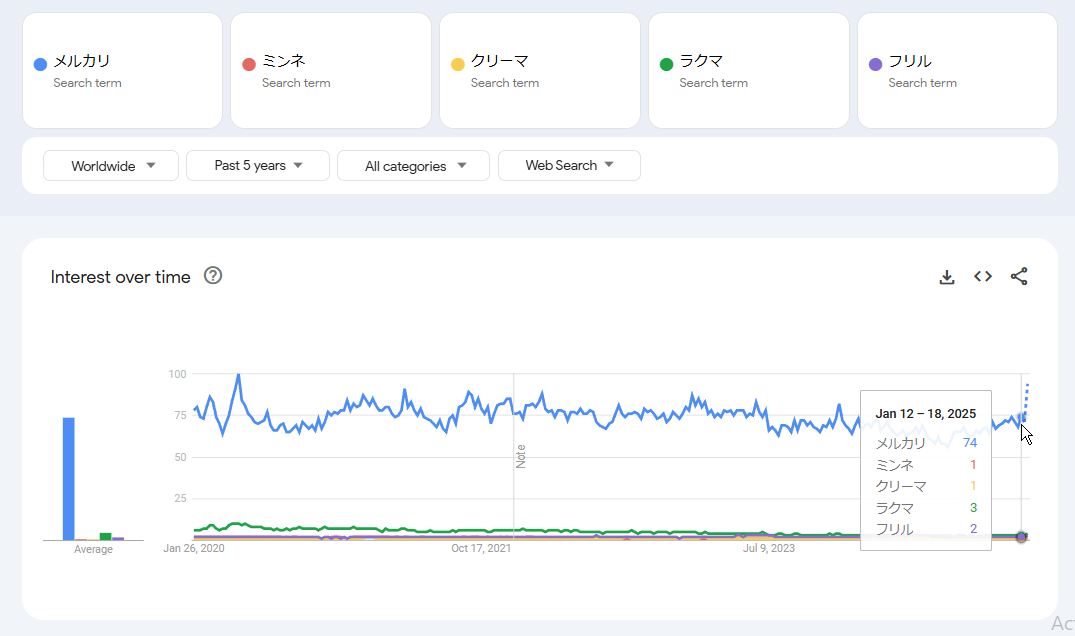
Task: Click the purple dot beside フリル
Action: pos(875,64)
